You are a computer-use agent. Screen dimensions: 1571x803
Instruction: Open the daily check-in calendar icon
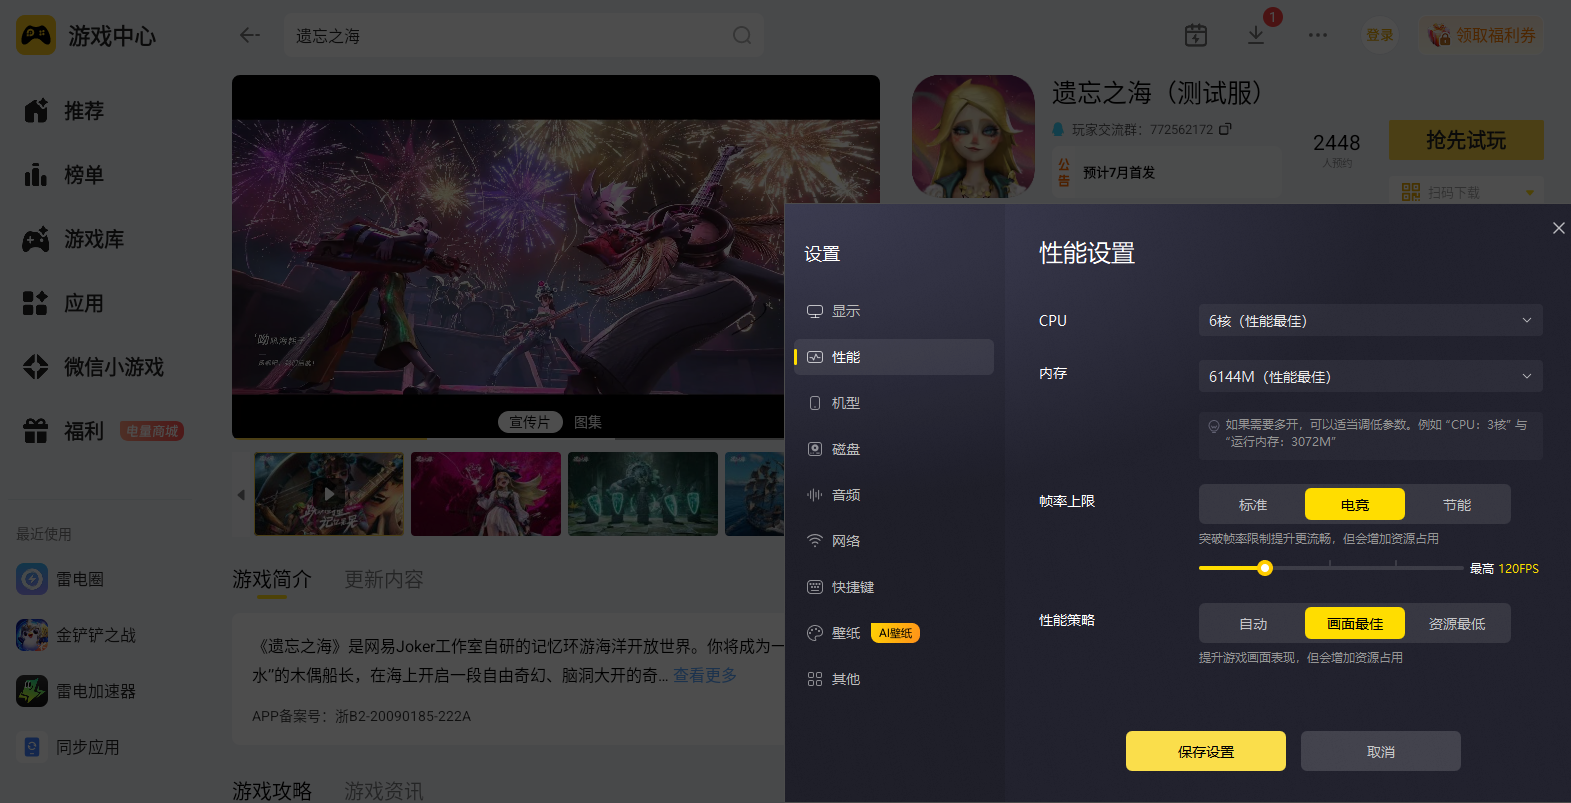click(1196, 35)
